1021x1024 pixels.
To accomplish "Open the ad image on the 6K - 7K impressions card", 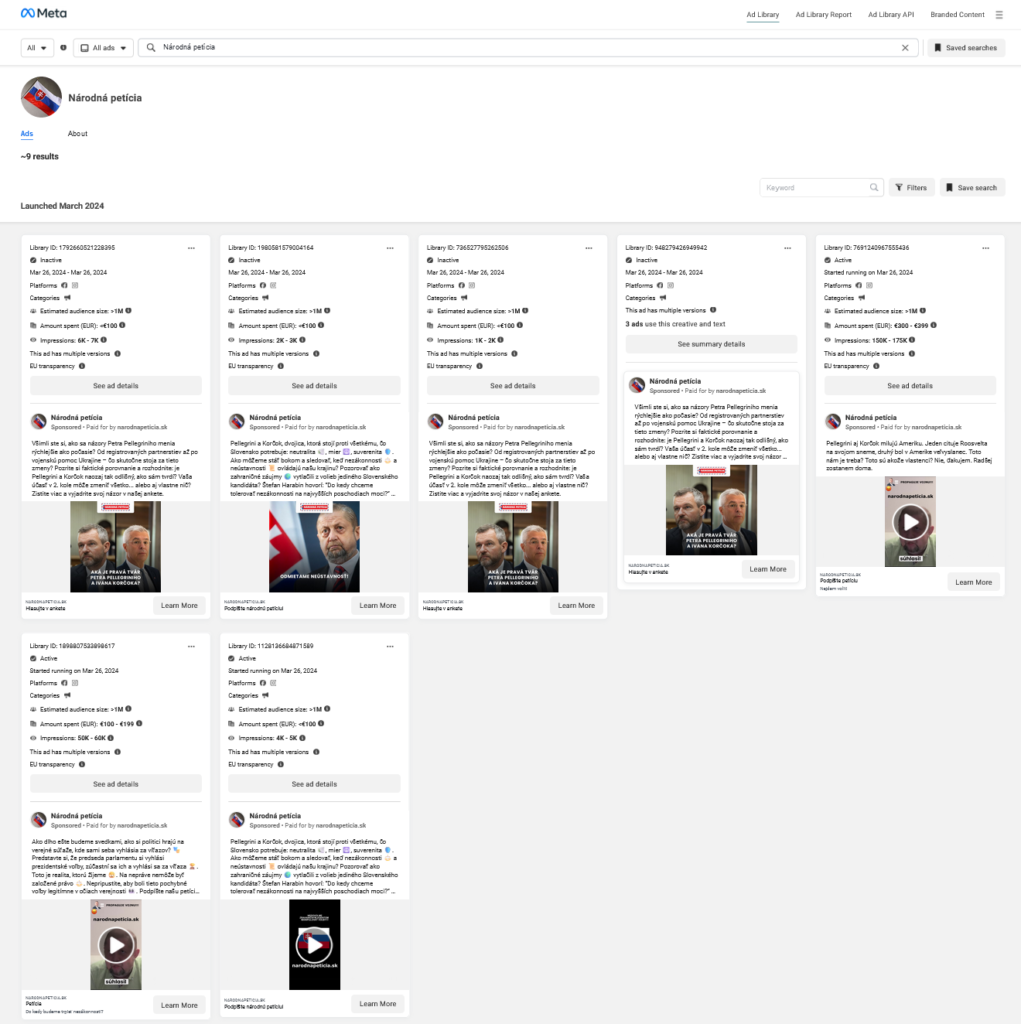I will click(116, 547).
